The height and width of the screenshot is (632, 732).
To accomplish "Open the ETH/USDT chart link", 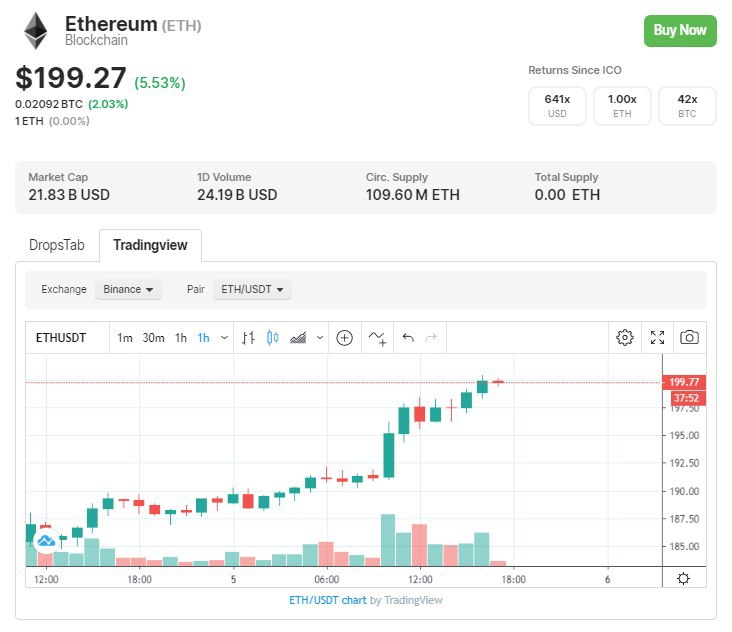I will pyautogui.click(x=328, y=600).
